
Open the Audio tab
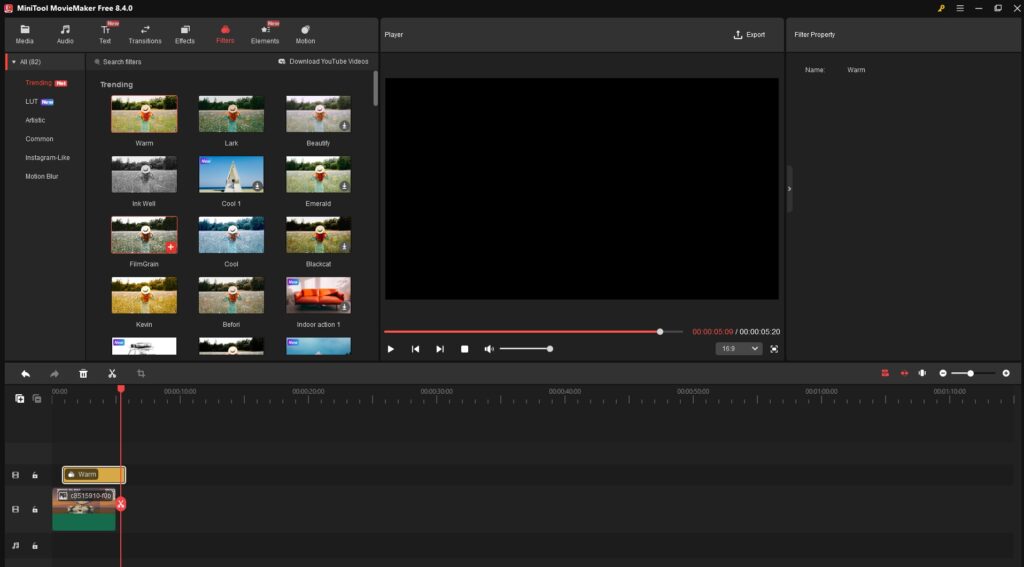pos(65,35)
